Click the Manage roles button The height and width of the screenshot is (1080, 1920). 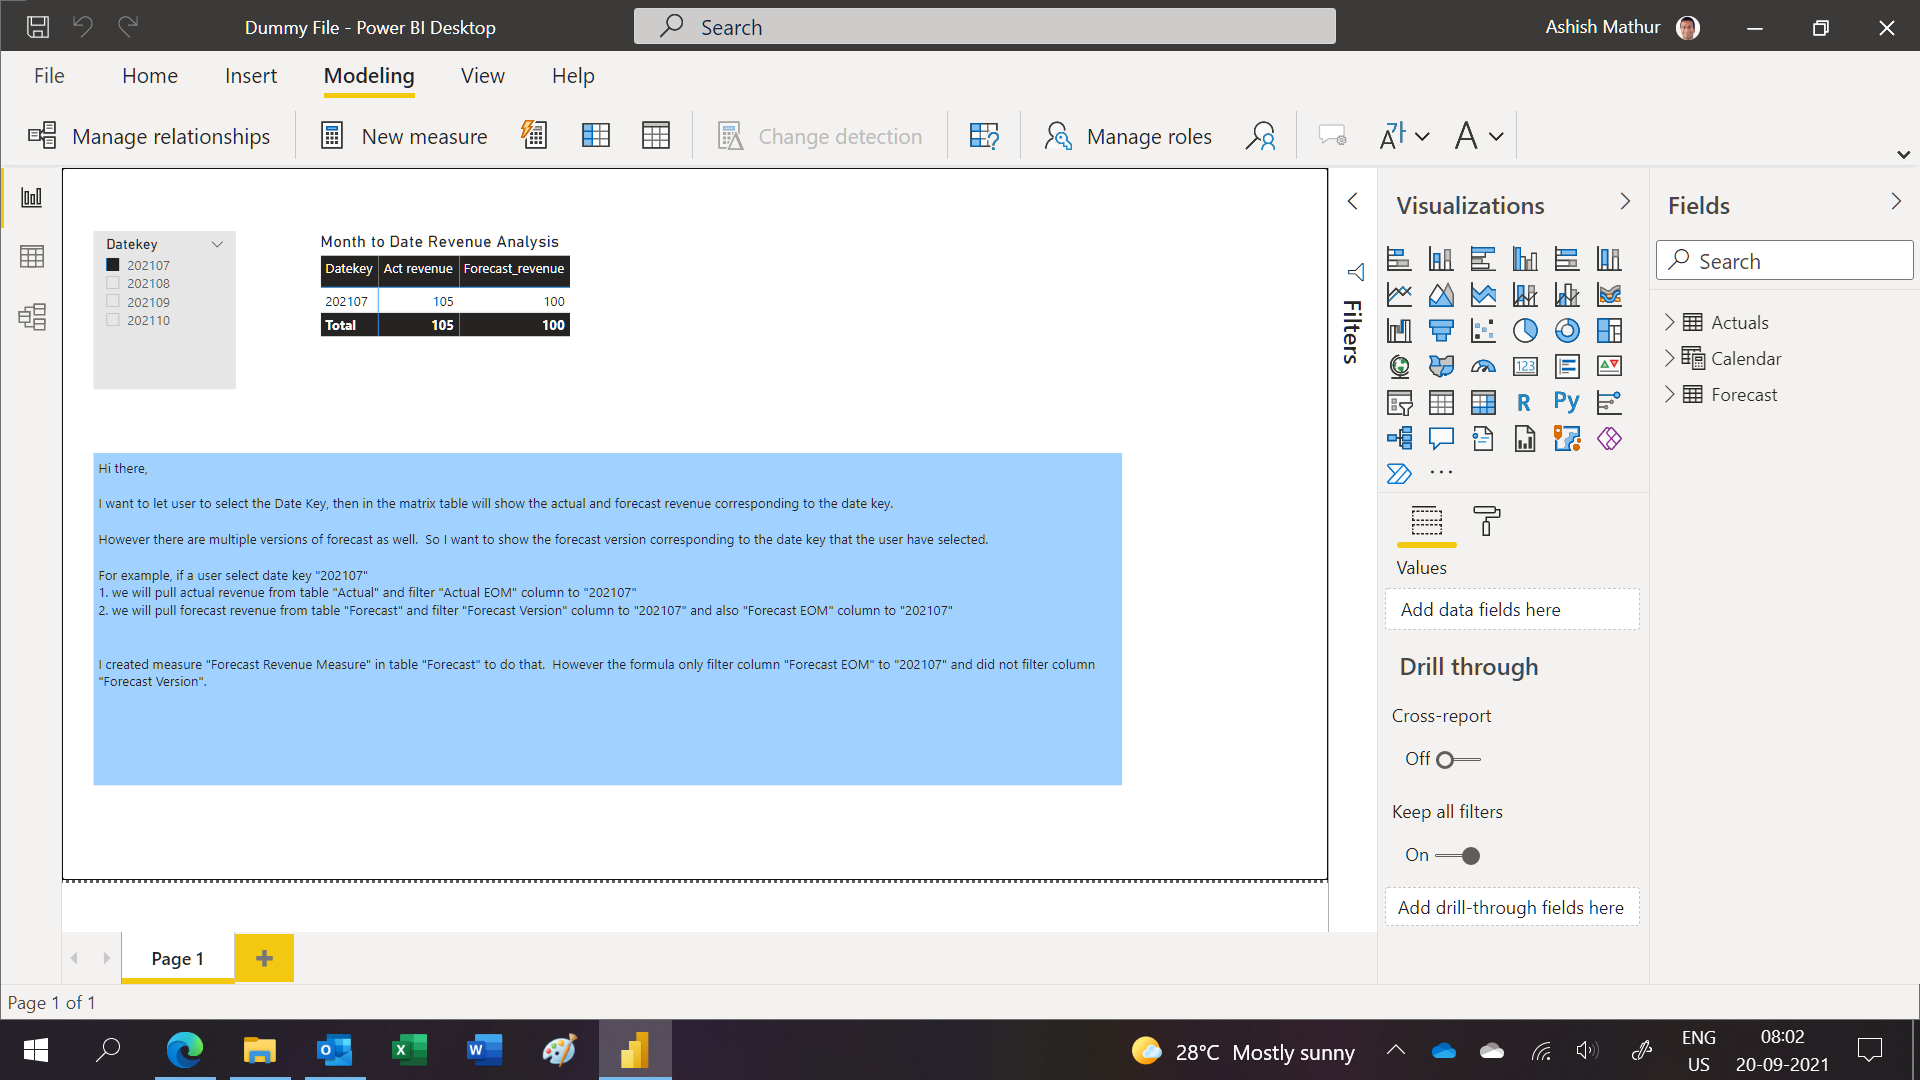1128,136
